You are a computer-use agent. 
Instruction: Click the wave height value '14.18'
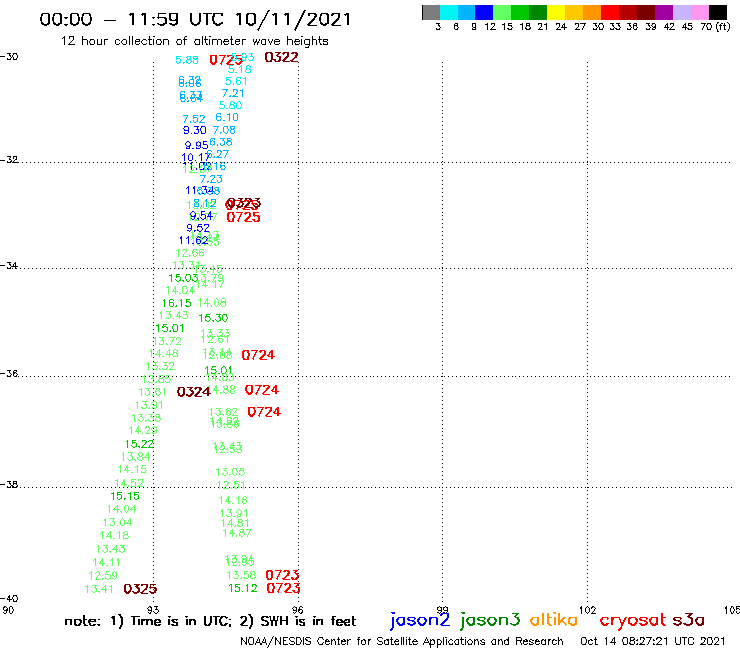click(114, 535)
